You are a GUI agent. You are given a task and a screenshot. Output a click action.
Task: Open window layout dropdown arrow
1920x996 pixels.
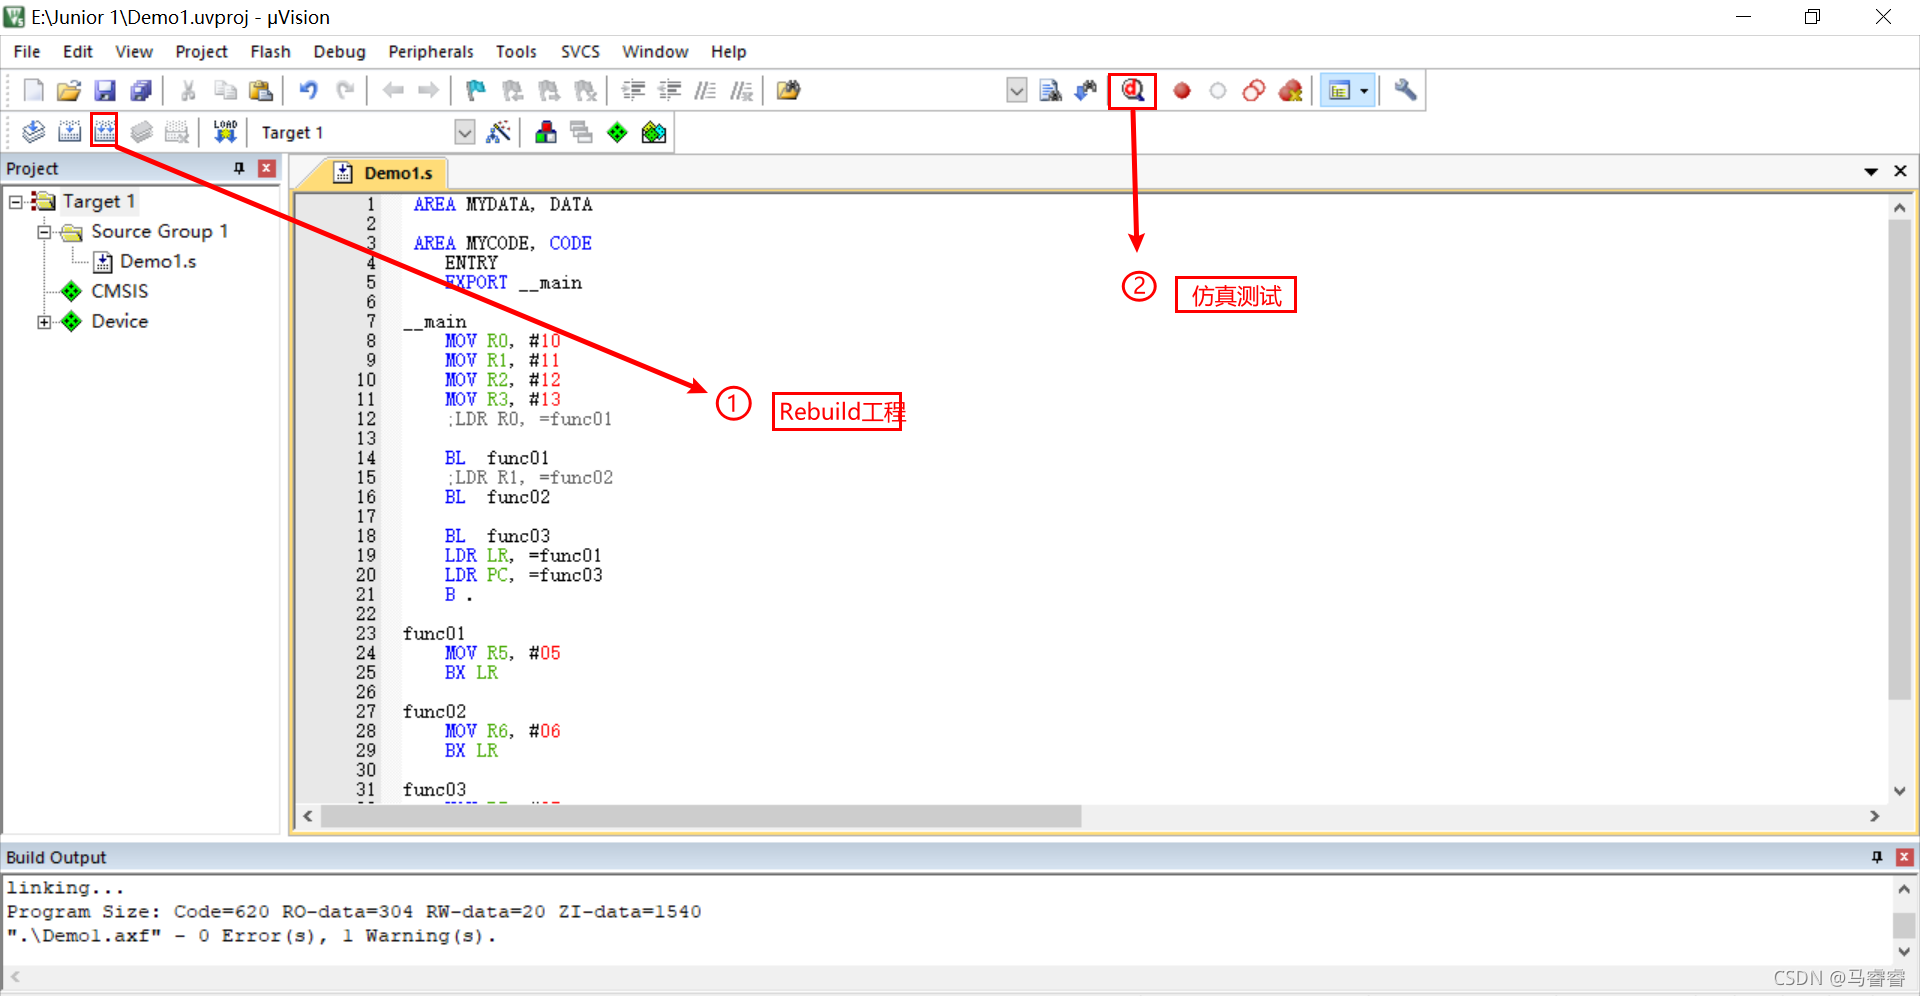click(x=1364, y=91)
